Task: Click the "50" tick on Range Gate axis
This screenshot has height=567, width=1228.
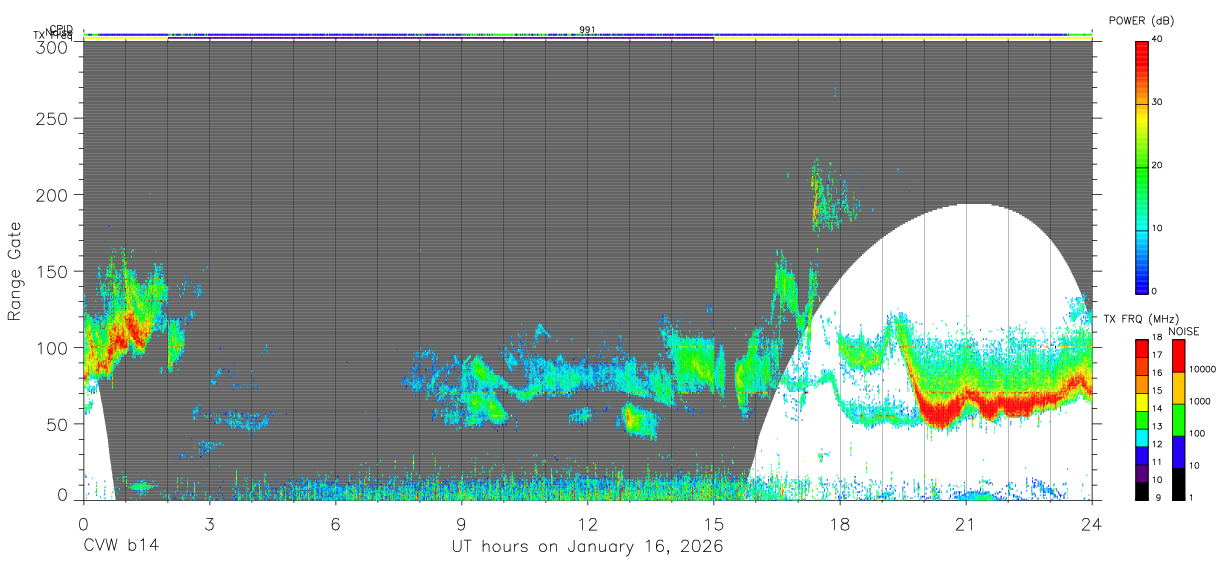Action: click(x=57, y=424)
